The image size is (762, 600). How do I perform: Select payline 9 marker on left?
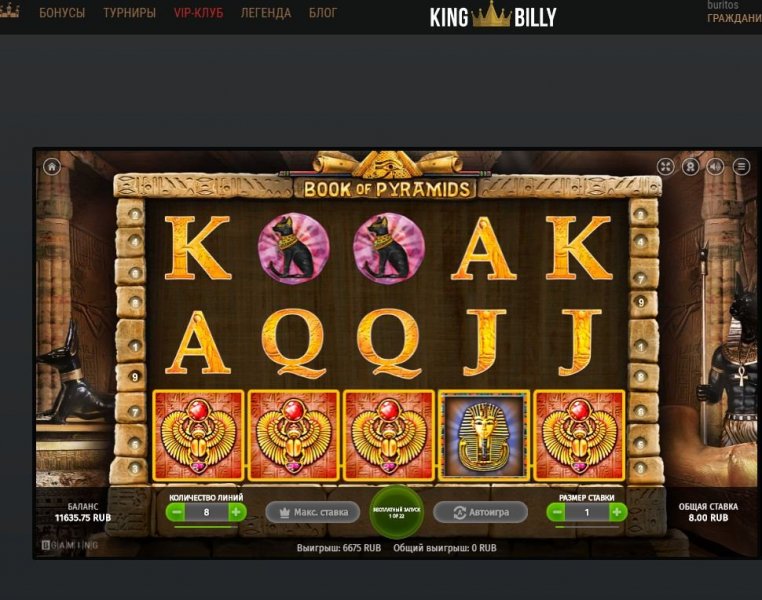[x=135, y=377]
